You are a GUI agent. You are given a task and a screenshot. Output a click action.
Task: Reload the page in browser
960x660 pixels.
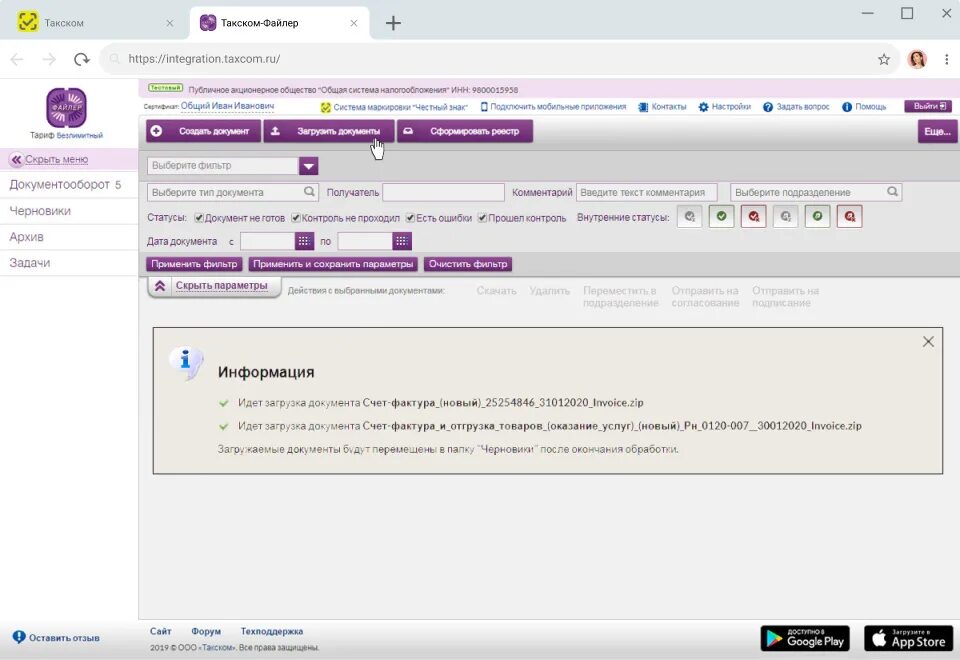pos(81,59)
